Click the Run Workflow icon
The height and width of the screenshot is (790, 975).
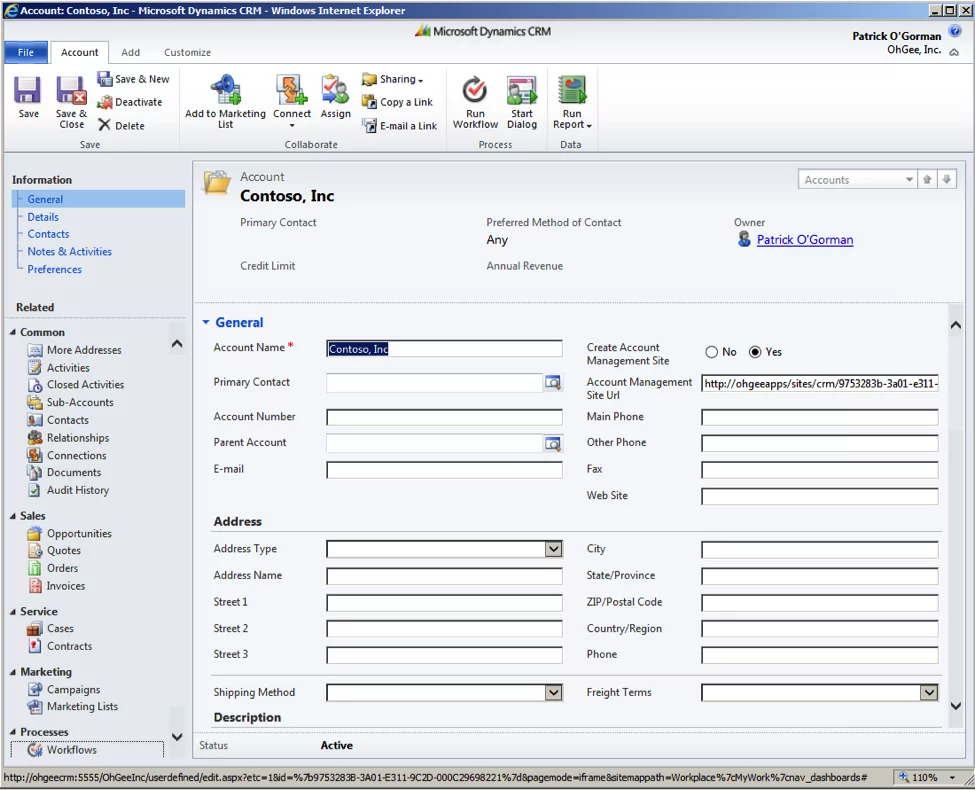pyautogui.click(x=475, y=90)
